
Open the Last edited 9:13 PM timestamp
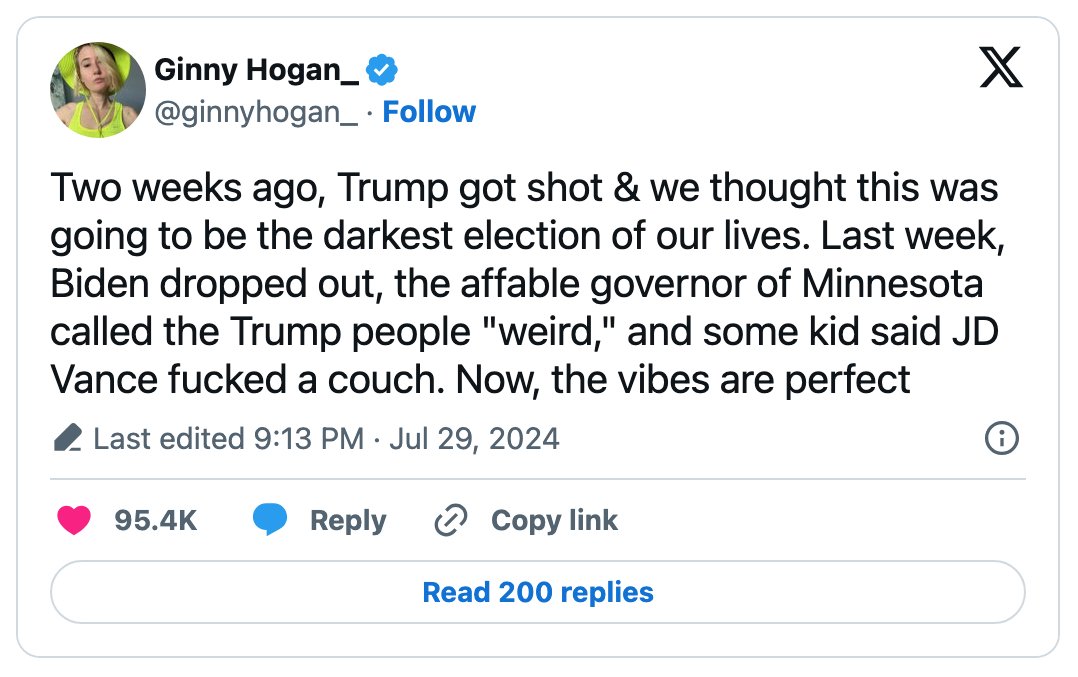pyautogui.click(x=228, y=439)
